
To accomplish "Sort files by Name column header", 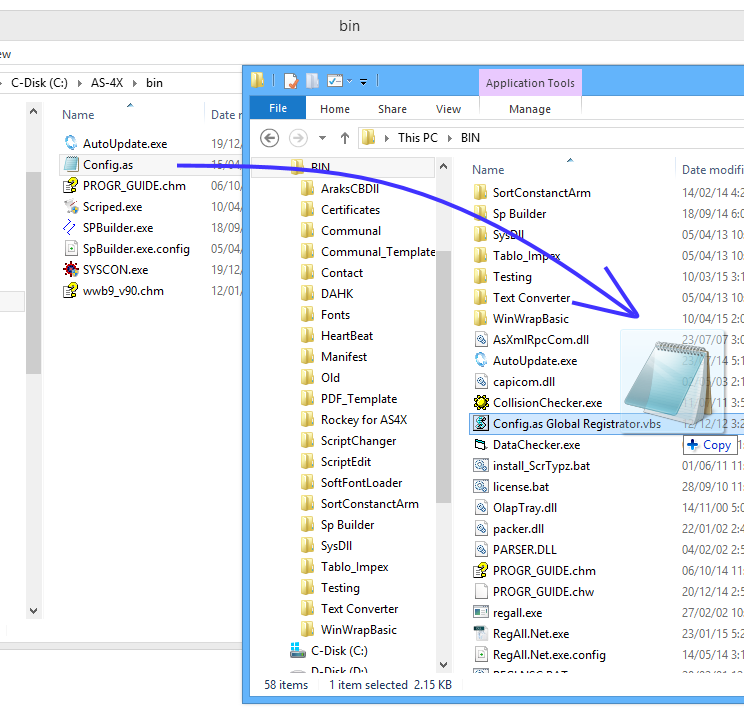I will point(488,170).
